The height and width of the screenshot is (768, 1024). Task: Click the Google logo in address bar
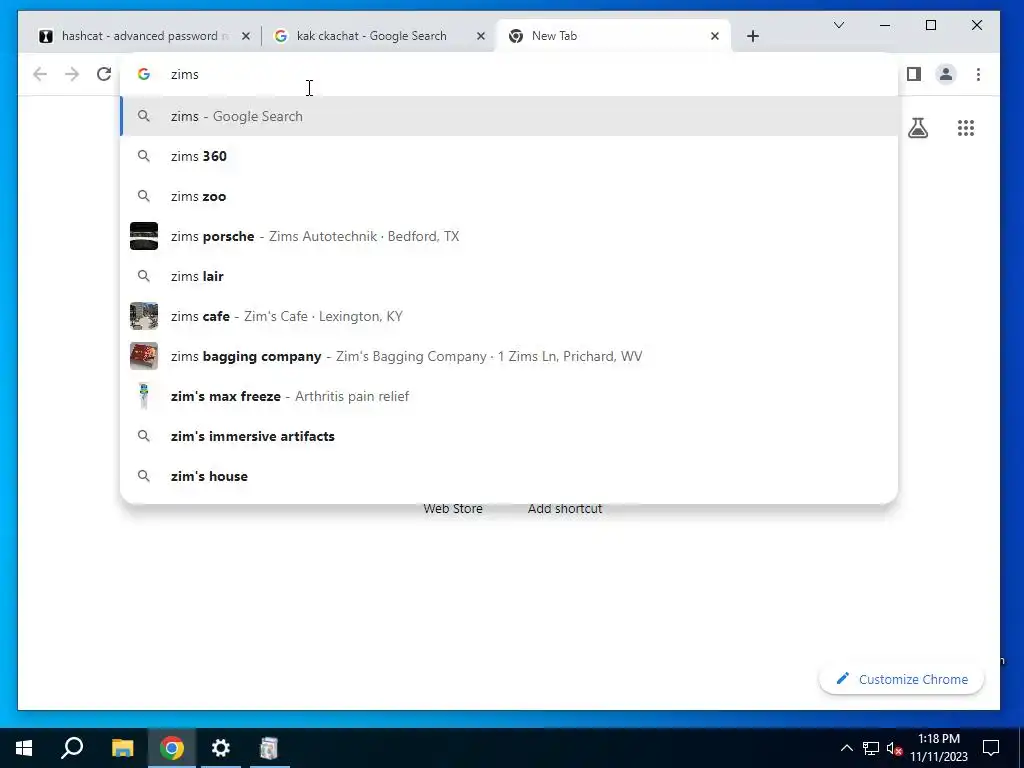point(144,74)
